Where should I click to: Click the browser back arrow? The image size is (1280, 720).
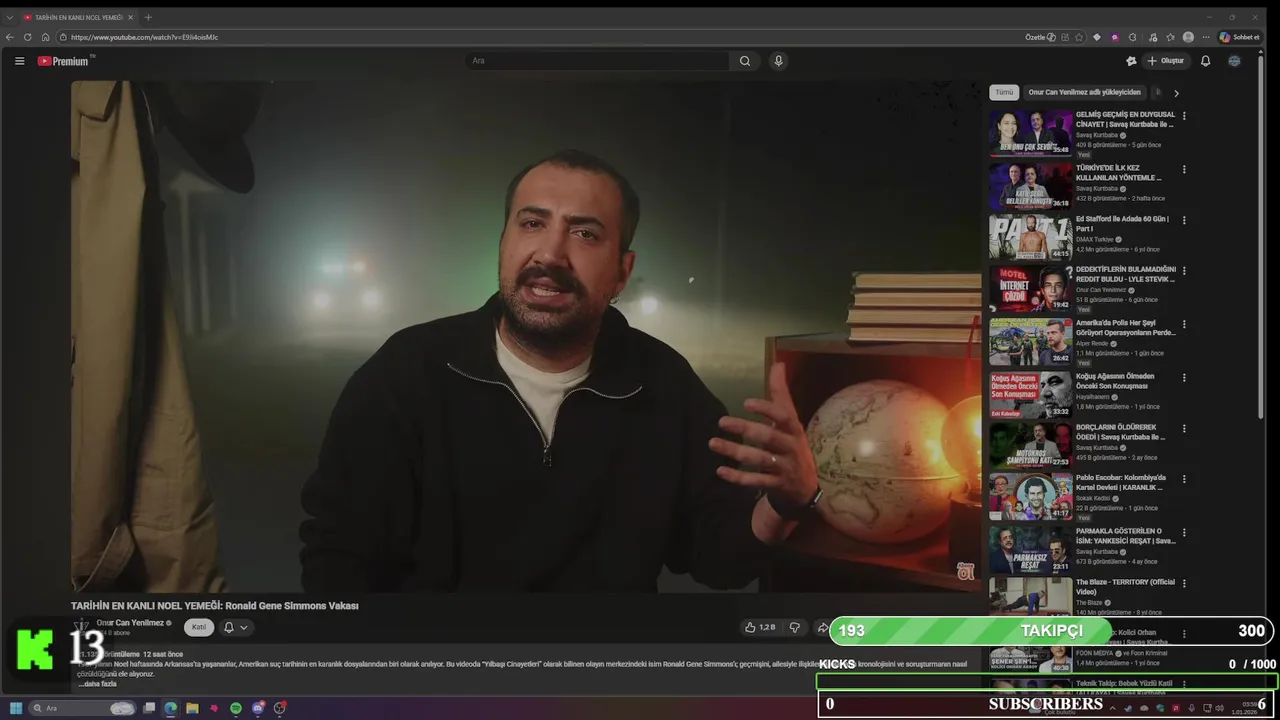tap(10, 37)
